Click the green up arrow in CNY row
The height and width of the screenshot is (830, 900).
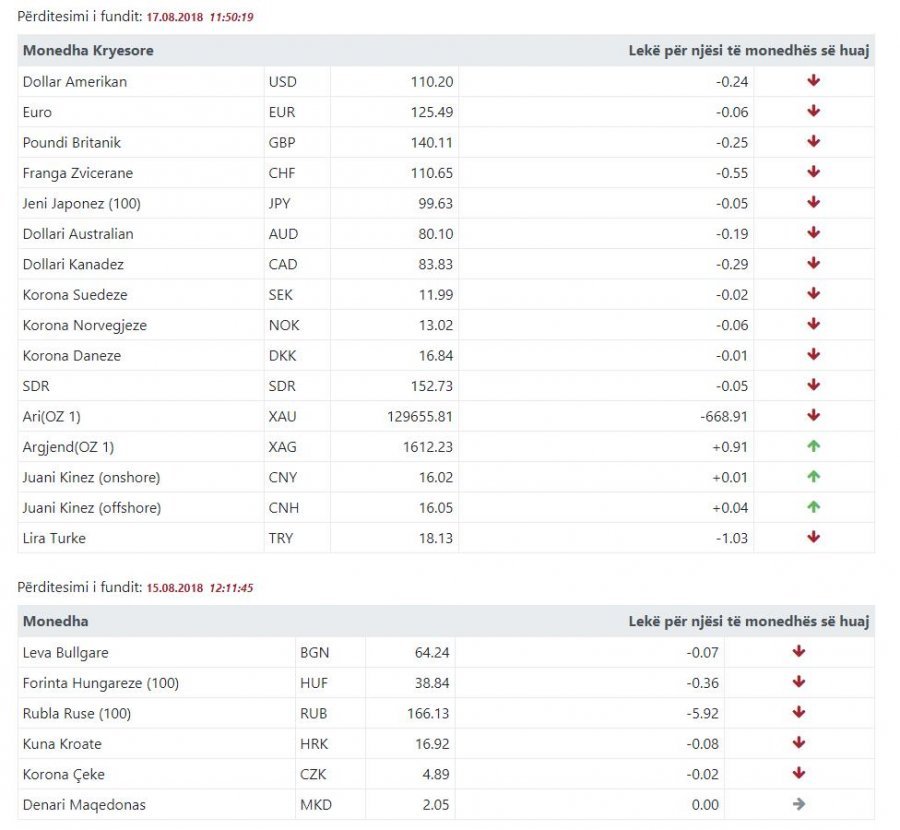click(x=813, y=477)
